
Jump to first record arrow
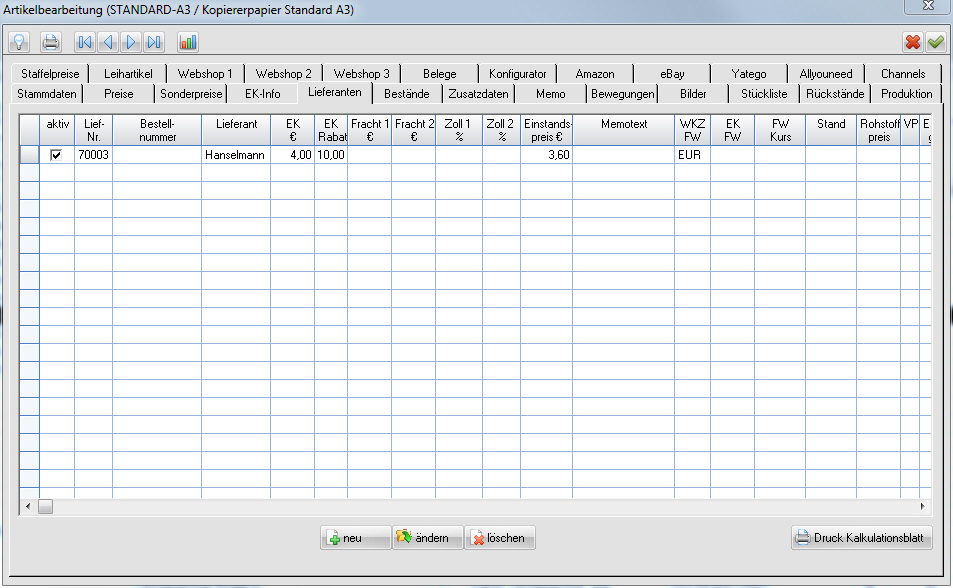(84, 42)
